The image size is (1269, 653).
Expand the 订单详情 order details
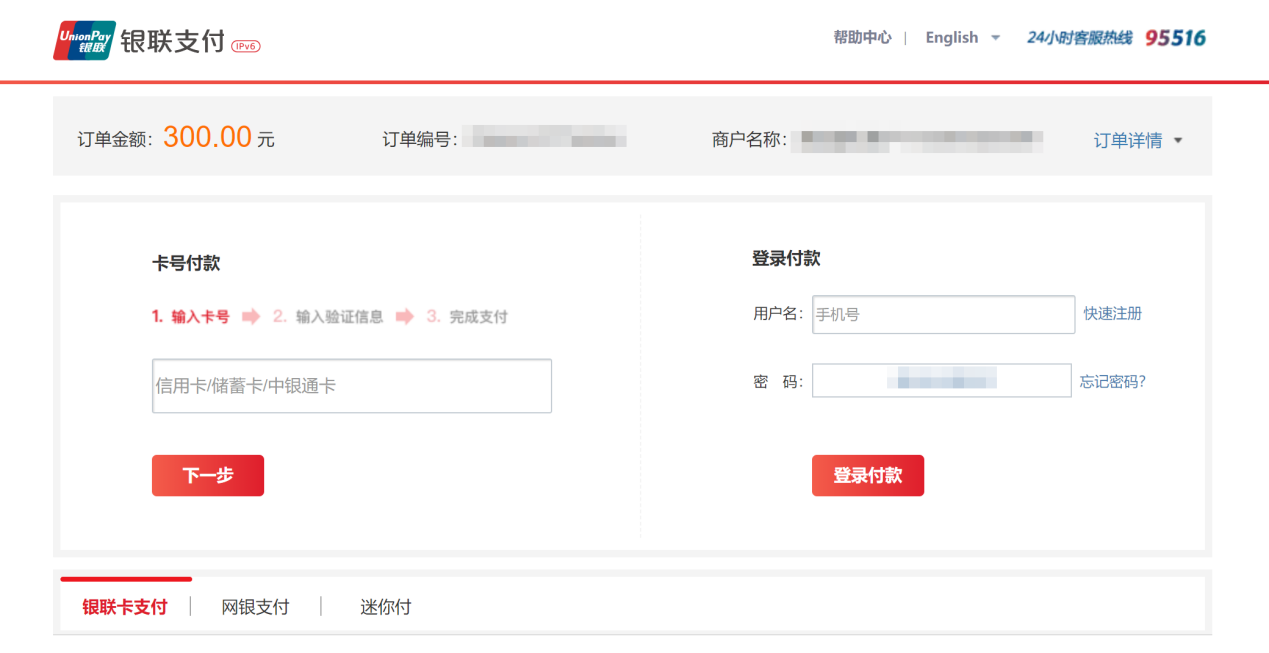coord(1137,140)
